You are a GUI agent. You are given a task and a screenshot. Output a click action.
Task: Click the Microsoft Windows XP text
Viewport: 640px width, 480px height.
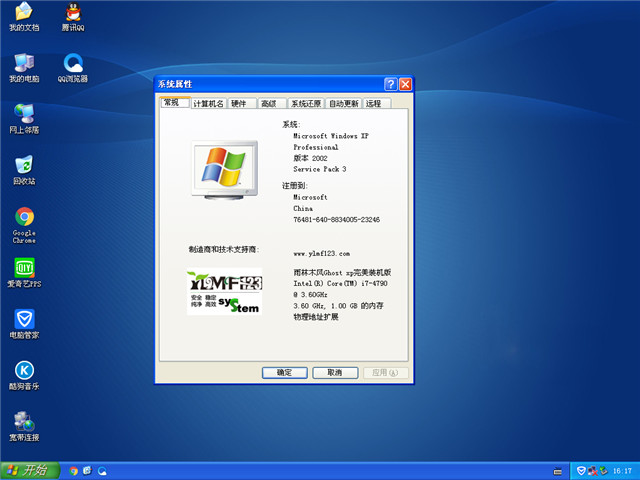(x=331, y=136)
